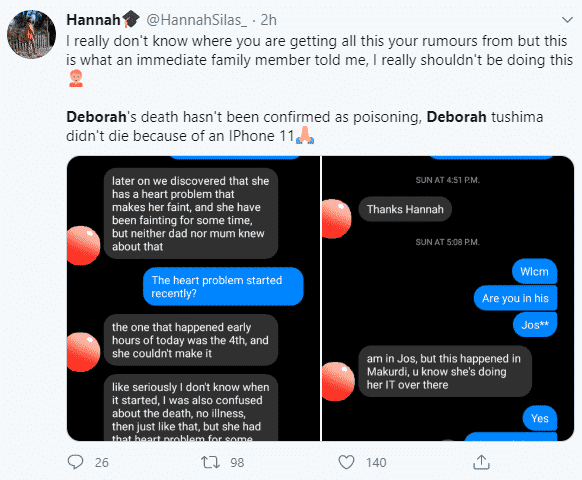Click the reply speech bubble icon
Screen dimensions: 582x480
[75, 462]
